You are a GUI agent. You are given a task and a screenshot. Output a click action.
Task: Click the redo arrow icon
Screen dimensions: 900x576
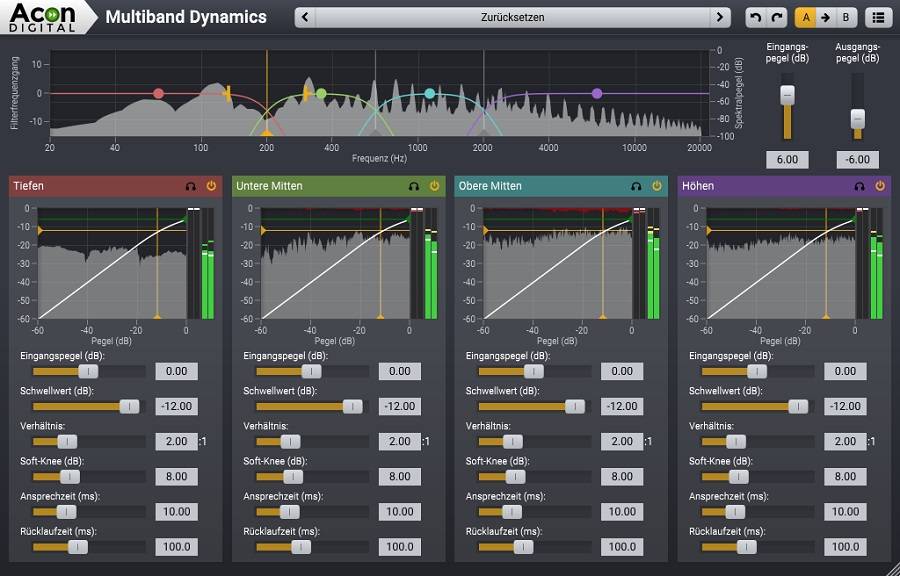click(x=776, y=17)
